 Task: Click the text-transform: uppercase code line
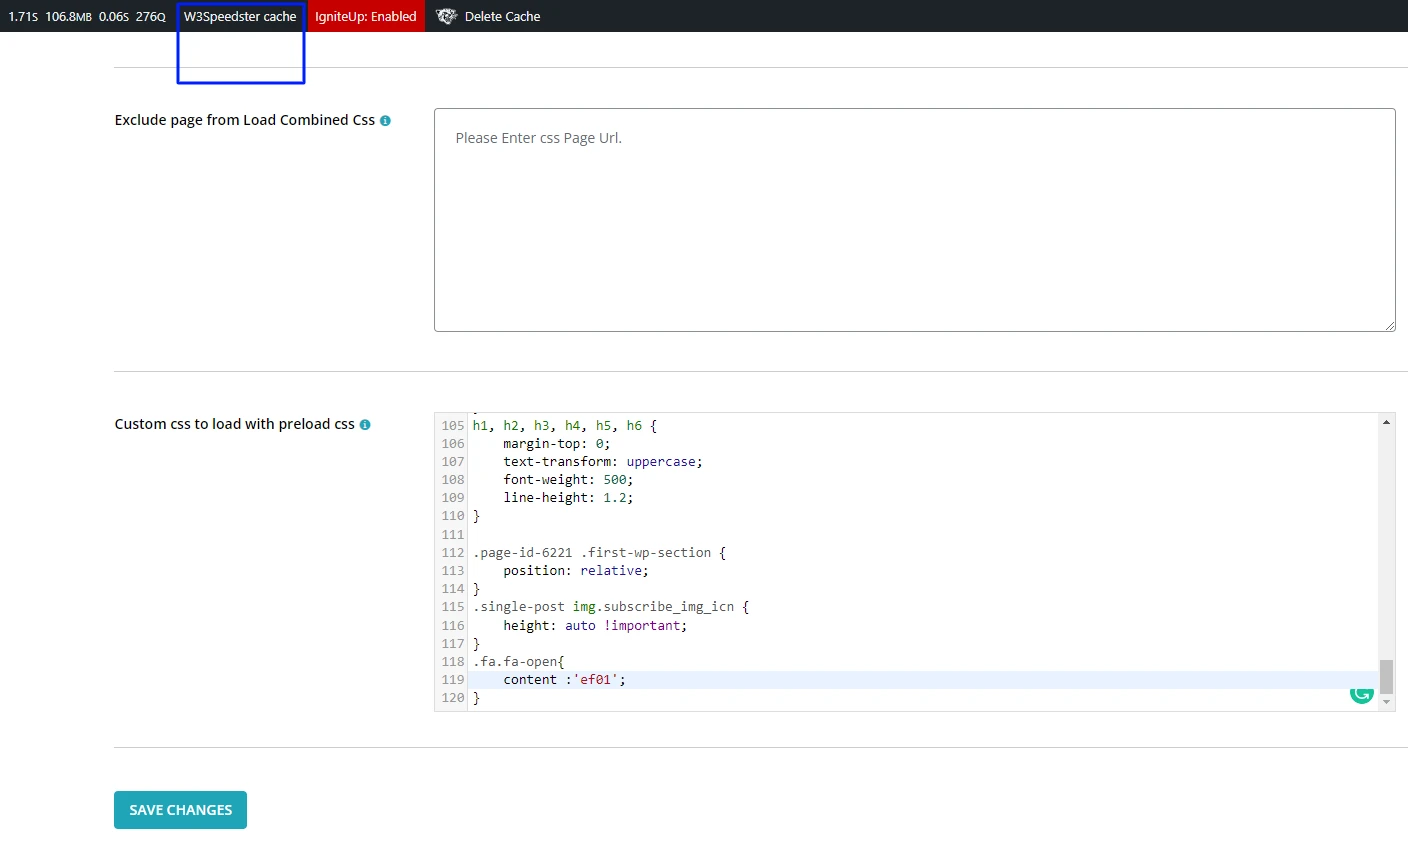point(602,462)
